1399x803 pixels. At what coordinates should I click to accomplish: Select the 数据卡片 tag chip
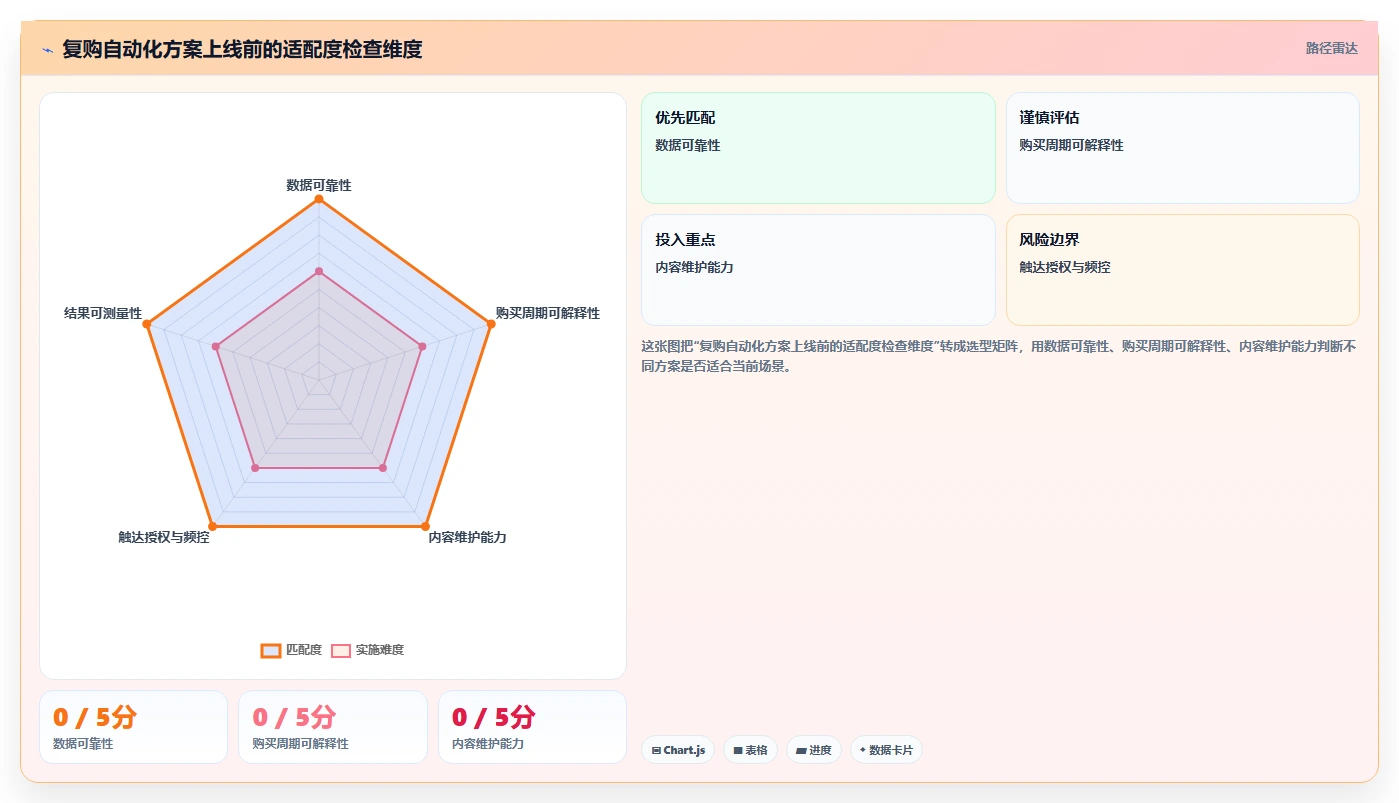pos(886,750)
